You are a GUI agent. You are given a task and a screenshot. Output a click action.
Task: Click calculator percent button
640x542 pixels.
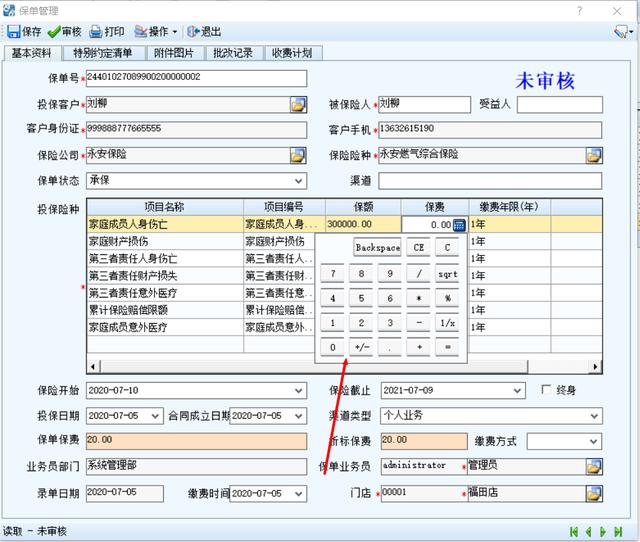[x=447, y=298]
